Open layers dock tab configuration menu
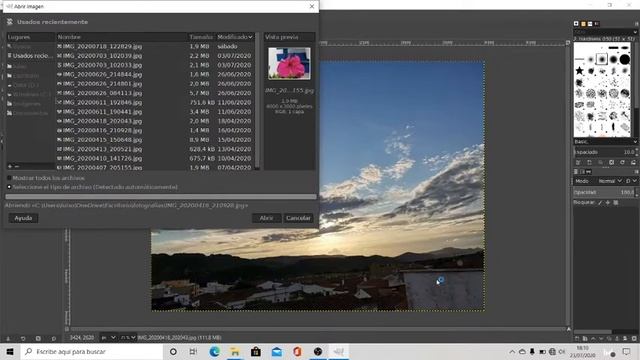 (636, 172)
